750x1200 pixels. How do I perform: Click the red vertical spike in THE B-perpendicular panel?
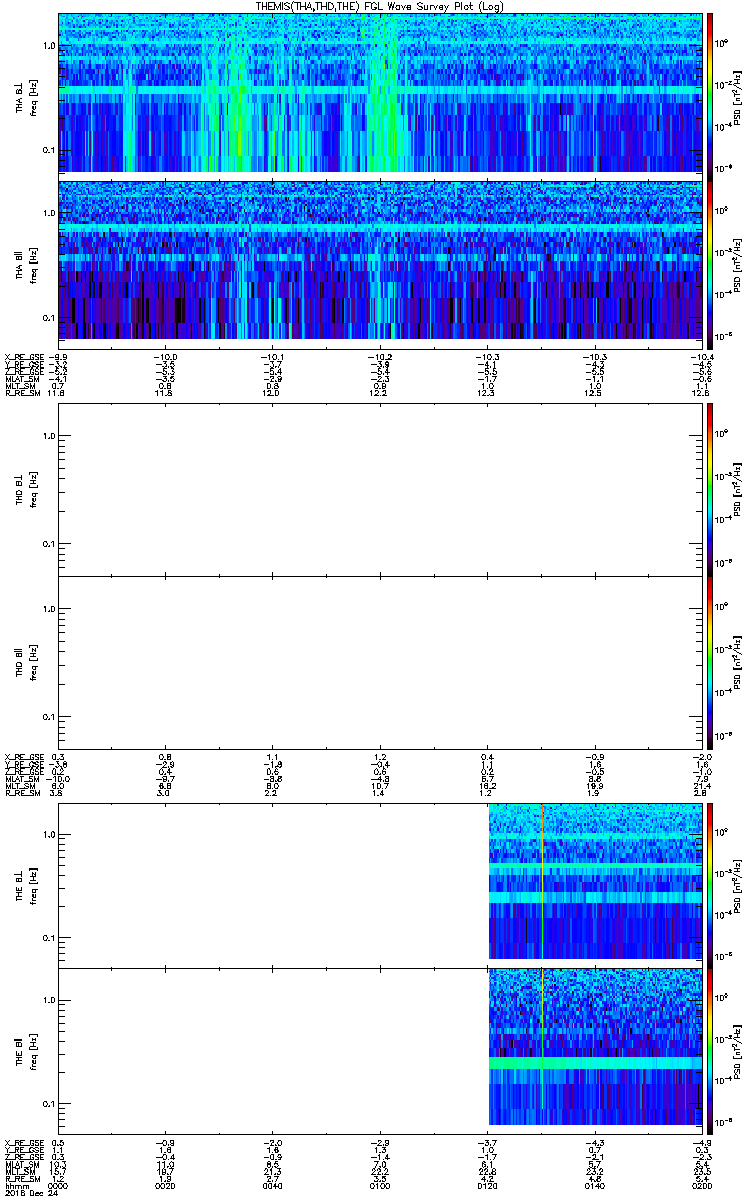541,882
